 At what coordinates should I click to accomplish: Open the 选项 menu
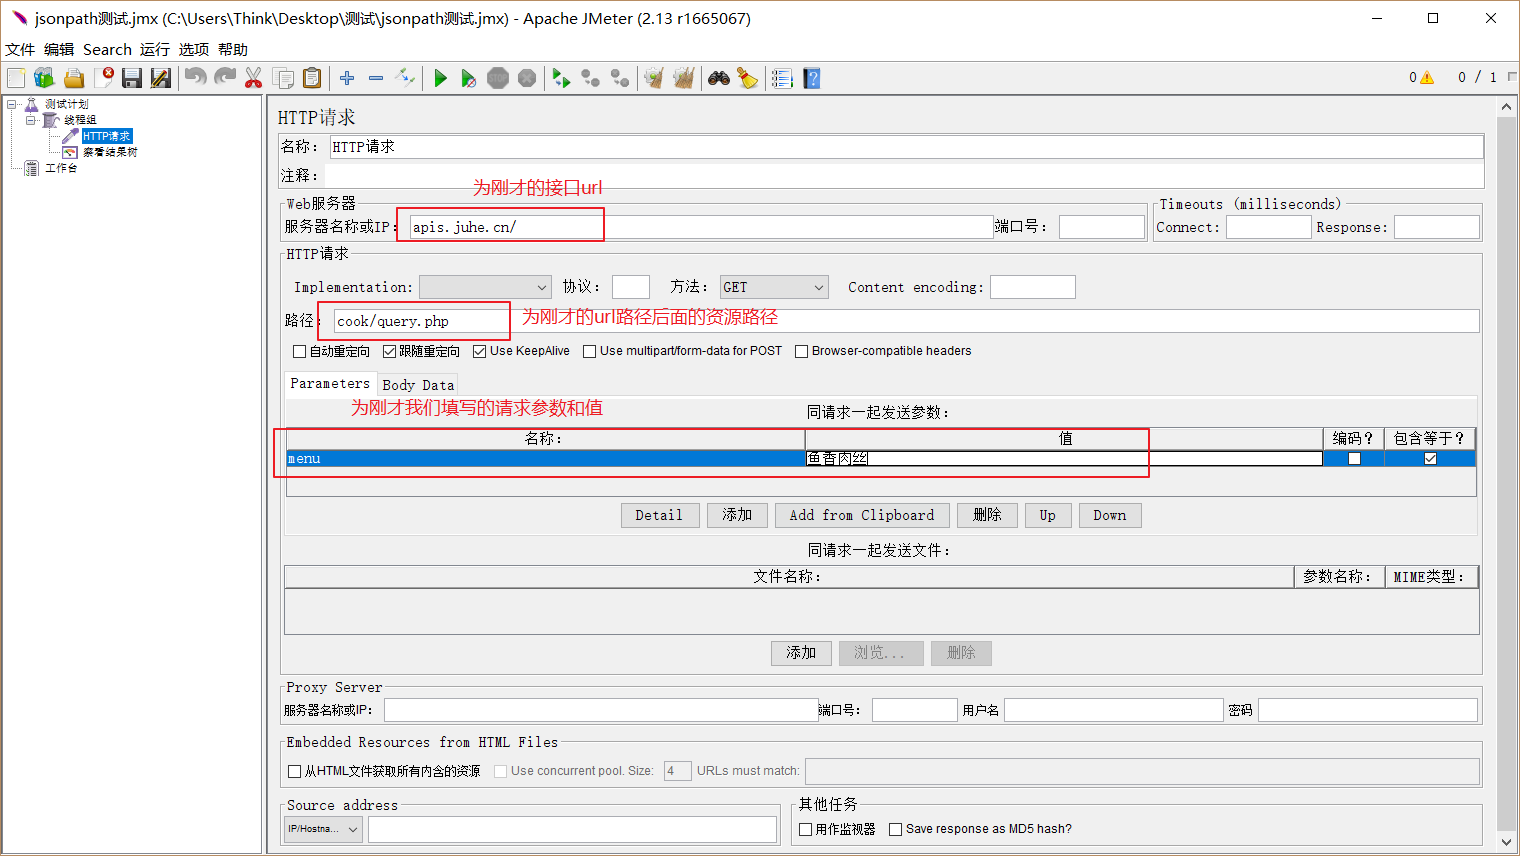pyautogui.click(x=194, y=49)
